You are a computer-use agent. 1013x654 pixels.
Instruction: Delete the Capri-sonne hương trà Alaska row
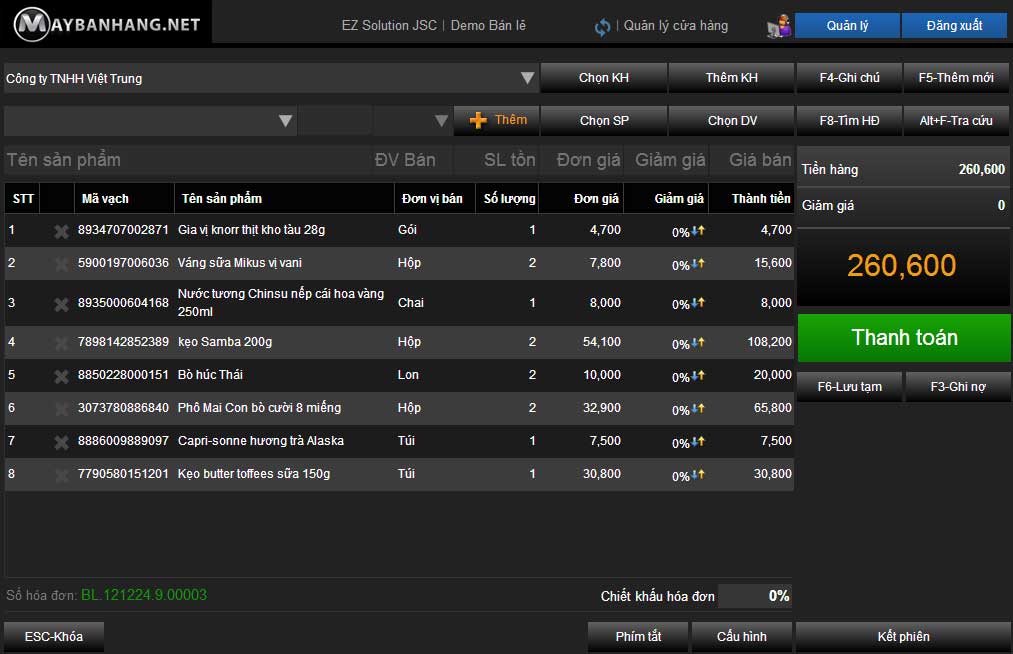(x=61, y=442)
